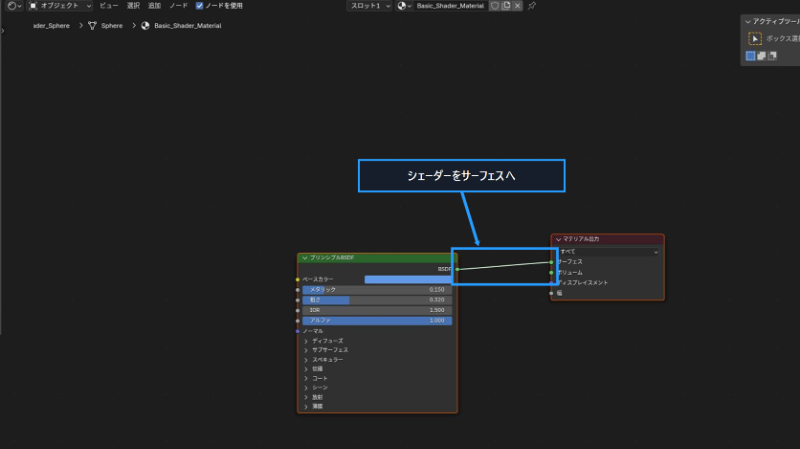Viewport: 800px width, 449px height.
Task: Click Basic_Shader_Material in the breadcrumbs
Action: pyautogui.click(x=188, y=26)
